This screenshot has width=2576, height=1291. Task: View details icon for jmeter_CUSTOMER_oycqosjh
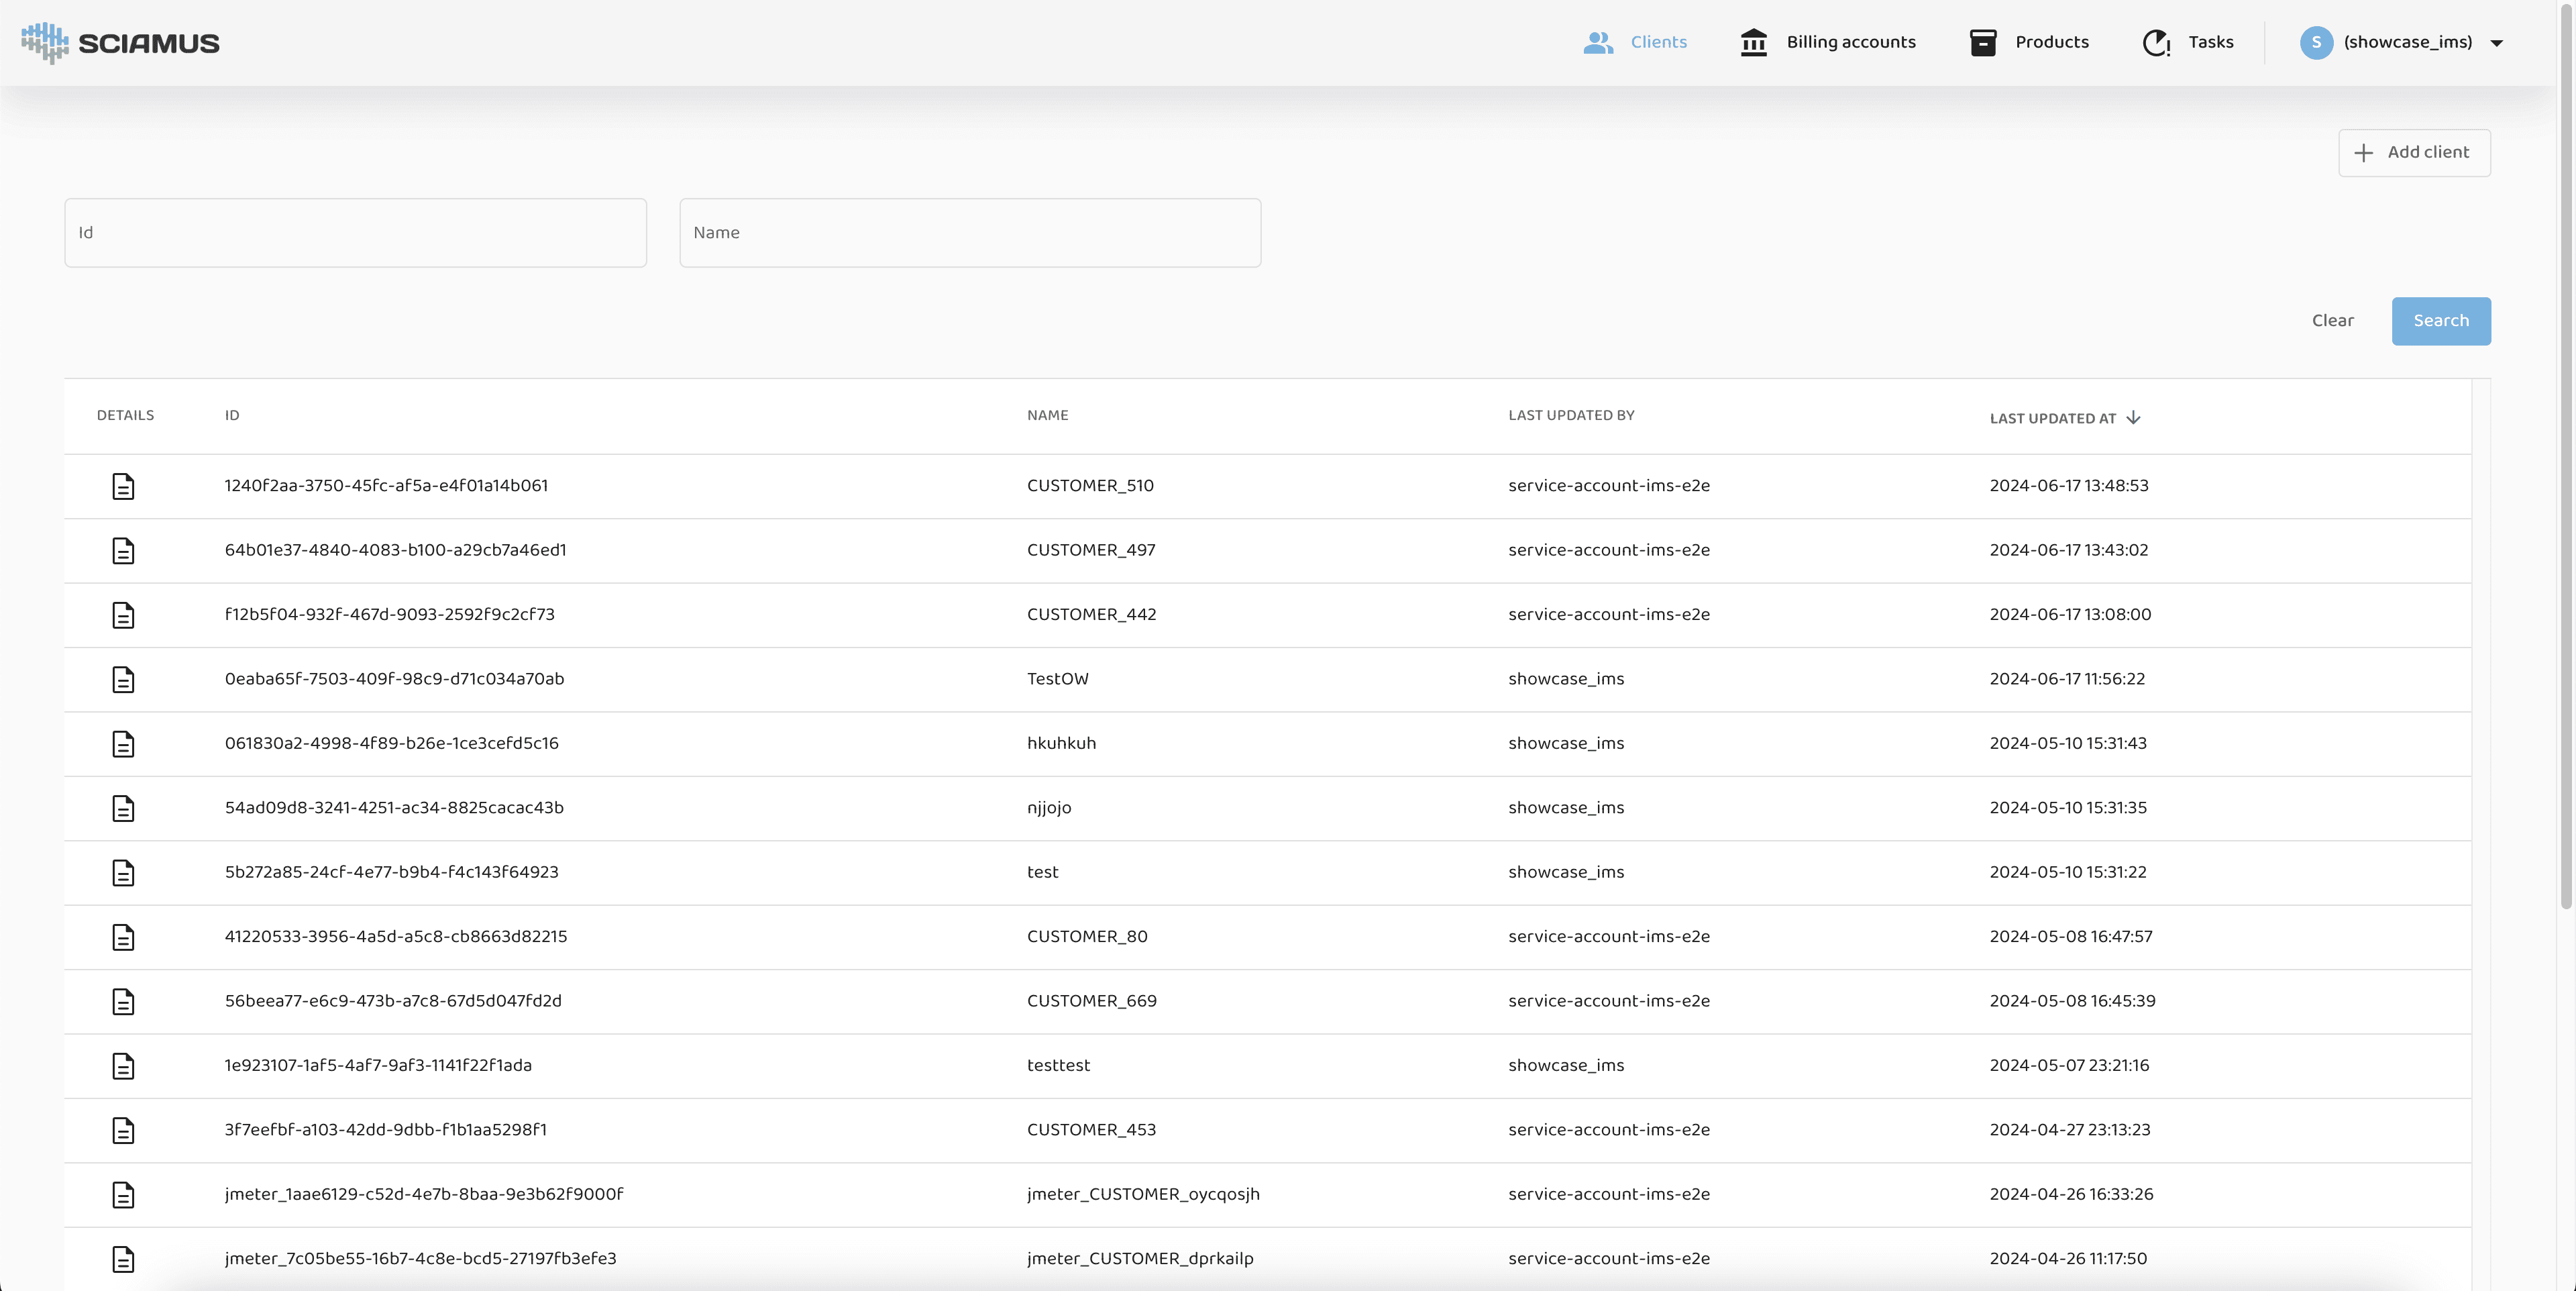pyautogui.click(x=123, y=1195)
